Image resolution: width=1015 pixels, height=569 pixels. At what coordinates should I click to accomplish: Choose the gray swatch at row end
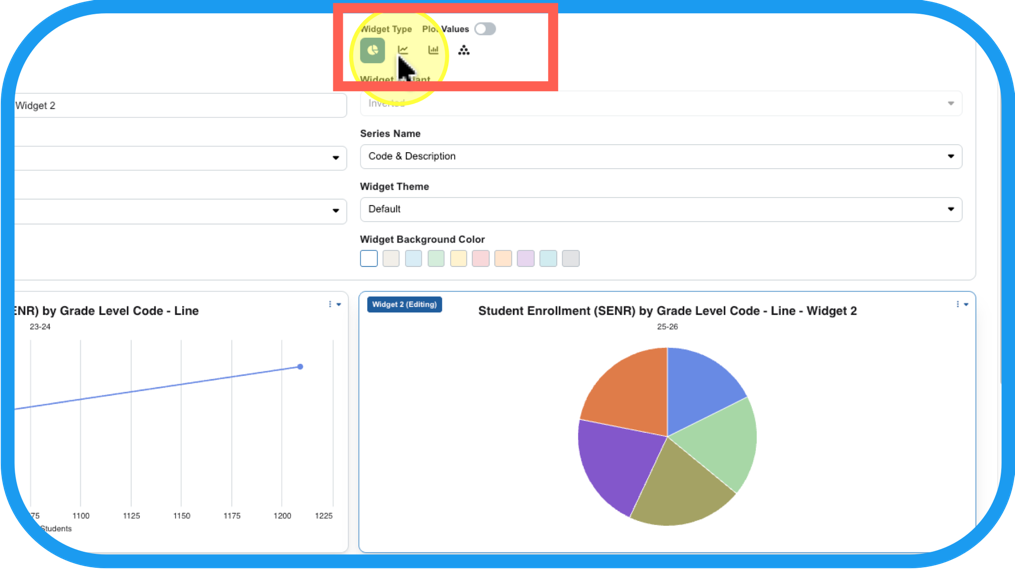571,259
